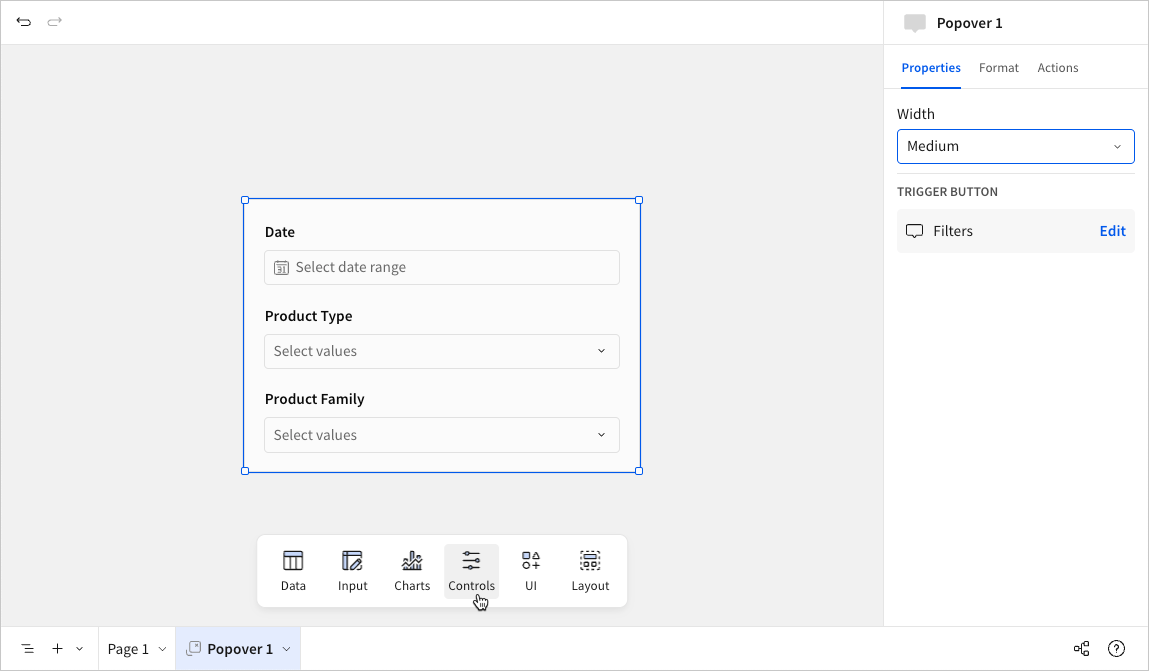Open the Controls elements menu
1149x671 pixels.
click(x=471, y=571)
